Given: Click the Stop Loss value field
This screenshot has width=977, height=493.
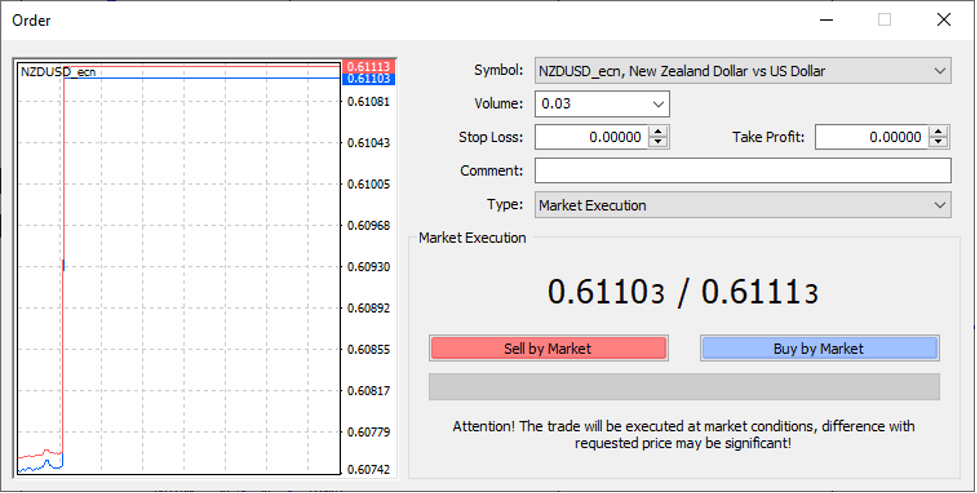Looking at the screenshot, I should point(591,137).
